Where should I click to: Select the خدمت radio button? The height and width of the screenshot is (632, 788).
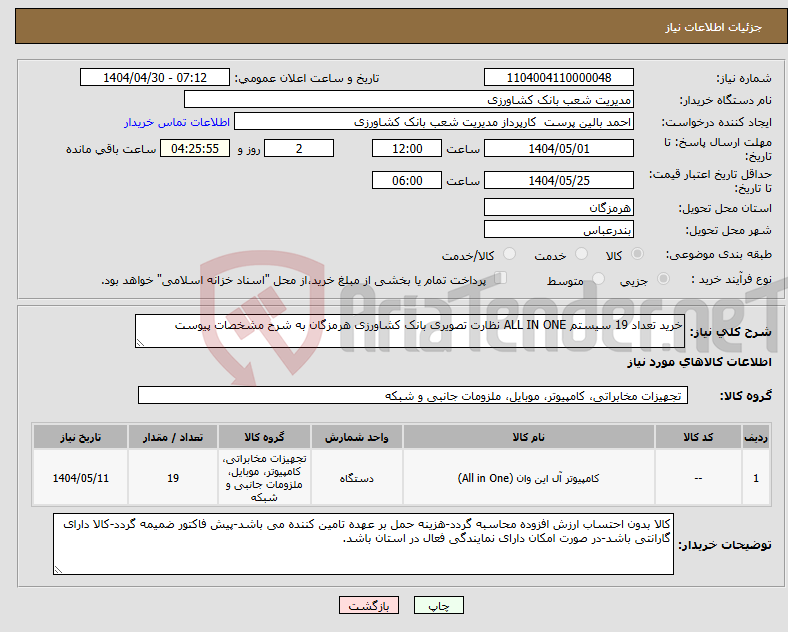click(581, 254)
